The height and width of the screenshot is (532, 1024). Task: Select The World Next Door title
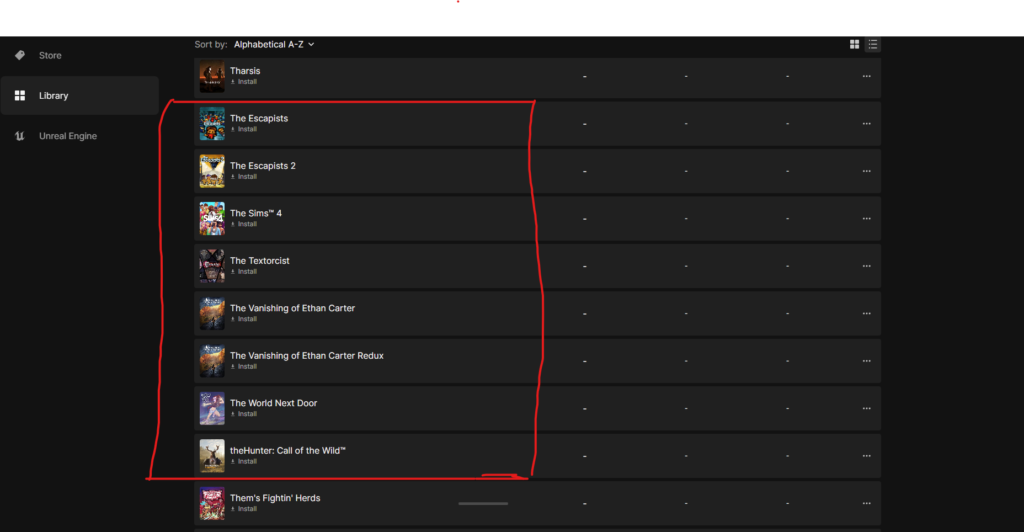[x=274, y=403]
